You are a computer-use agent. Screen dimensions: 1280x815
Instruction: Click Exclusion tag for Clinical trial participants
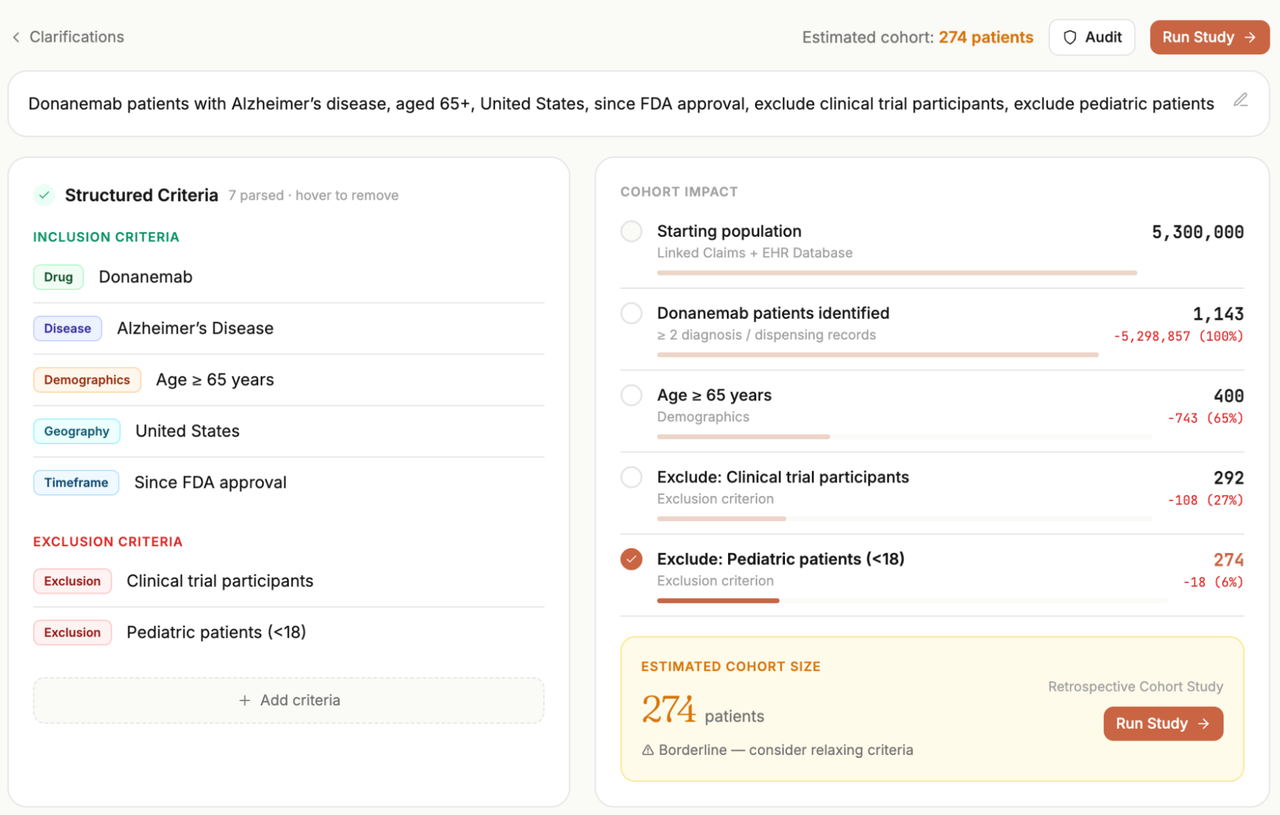72,581
